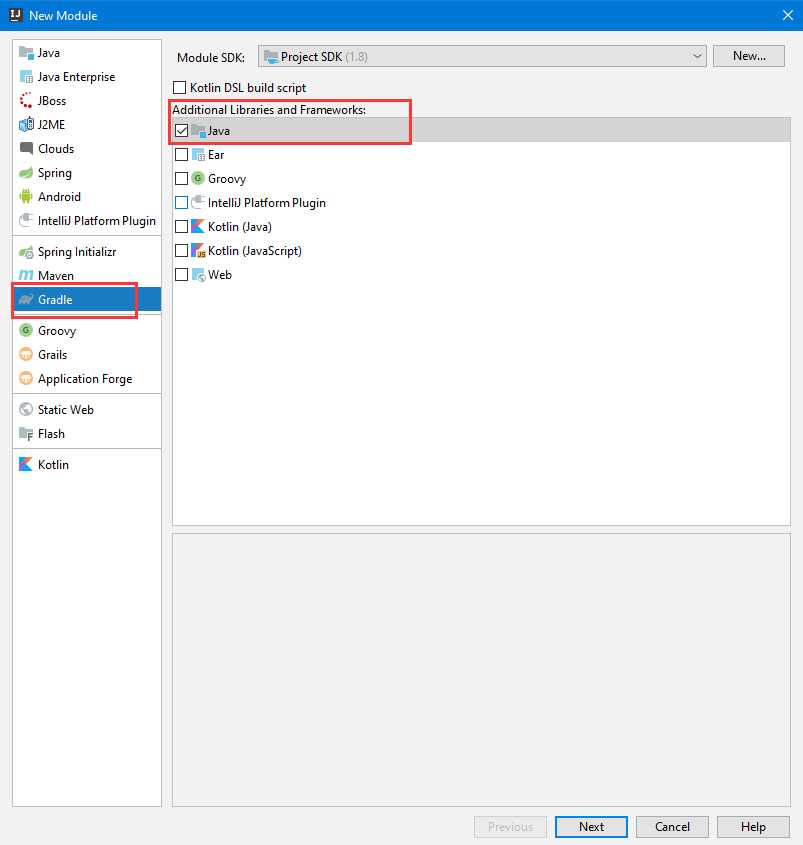The height and width of the screenshot is (845, 803).
Task: Click the 'Clouds' module type label
Action: point(56,149)
